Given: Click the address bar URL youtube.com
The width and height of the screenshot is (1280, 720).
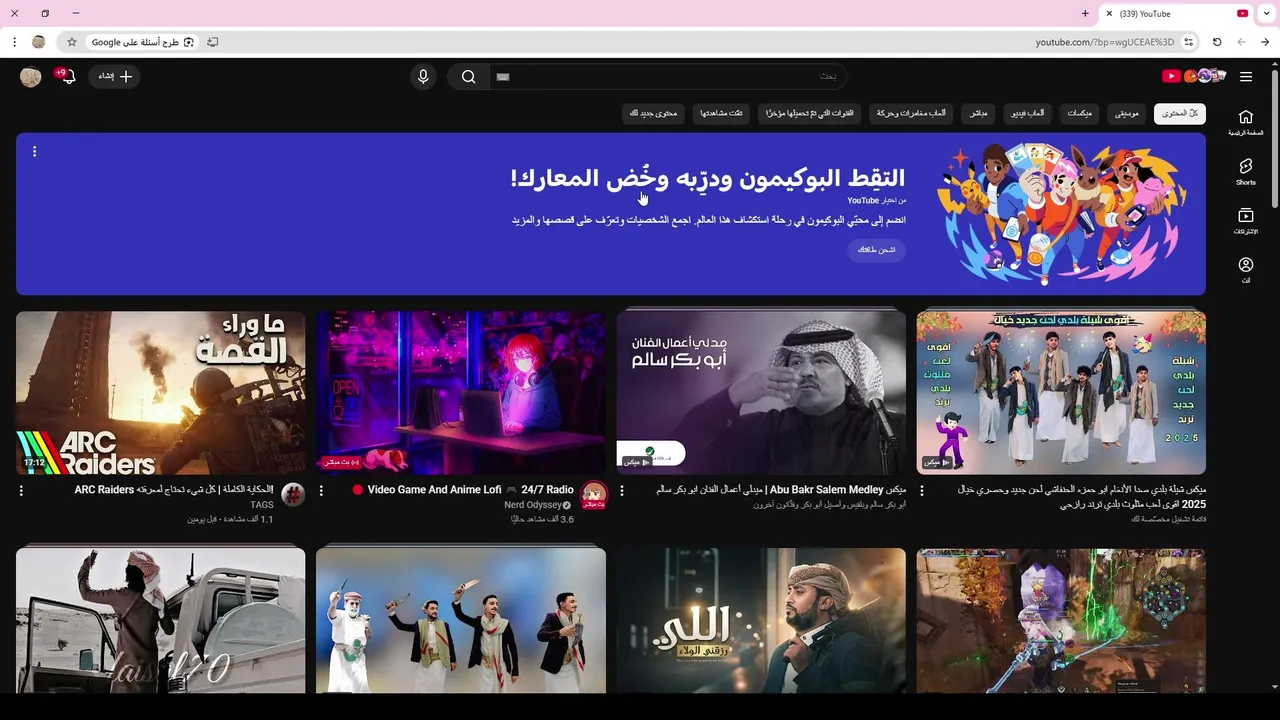Looking at the screenshot, I should point(1105,42).
